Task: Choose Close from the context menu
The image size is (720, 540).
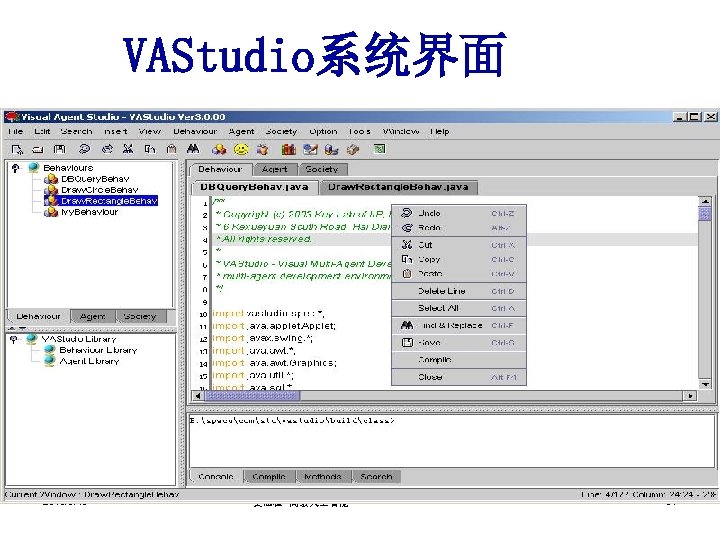Action: click(459, 377)
